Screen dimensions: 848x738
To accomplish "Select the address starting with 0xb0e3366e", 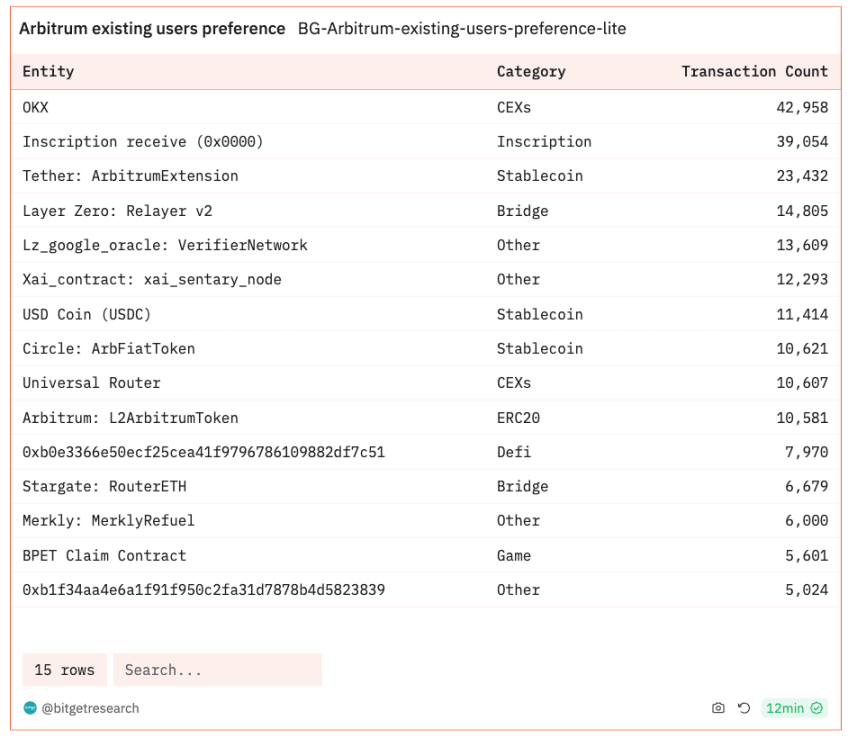I will (203, 452).
